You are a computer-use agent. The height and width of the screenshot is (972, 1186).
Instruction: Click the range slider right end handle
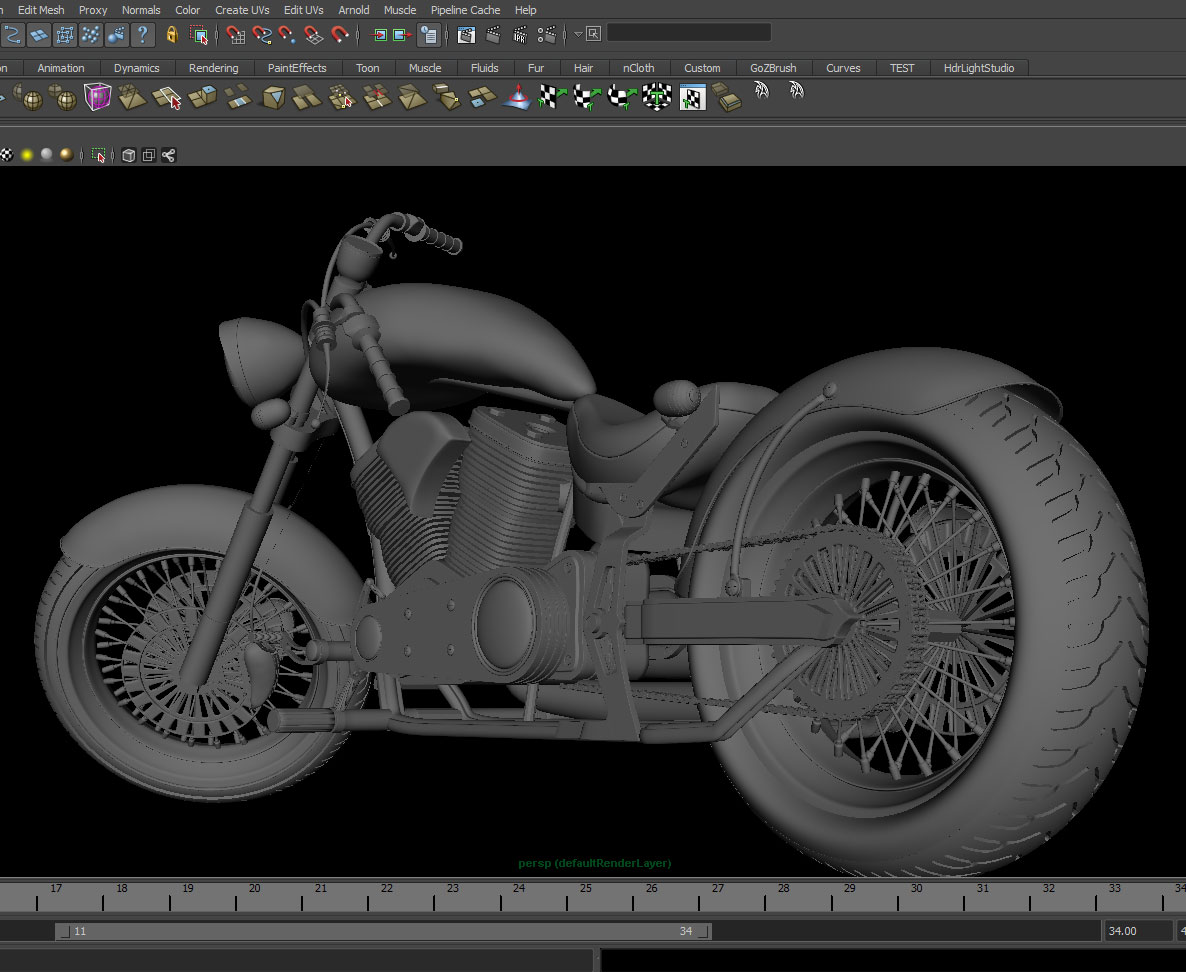click(703, 931)
